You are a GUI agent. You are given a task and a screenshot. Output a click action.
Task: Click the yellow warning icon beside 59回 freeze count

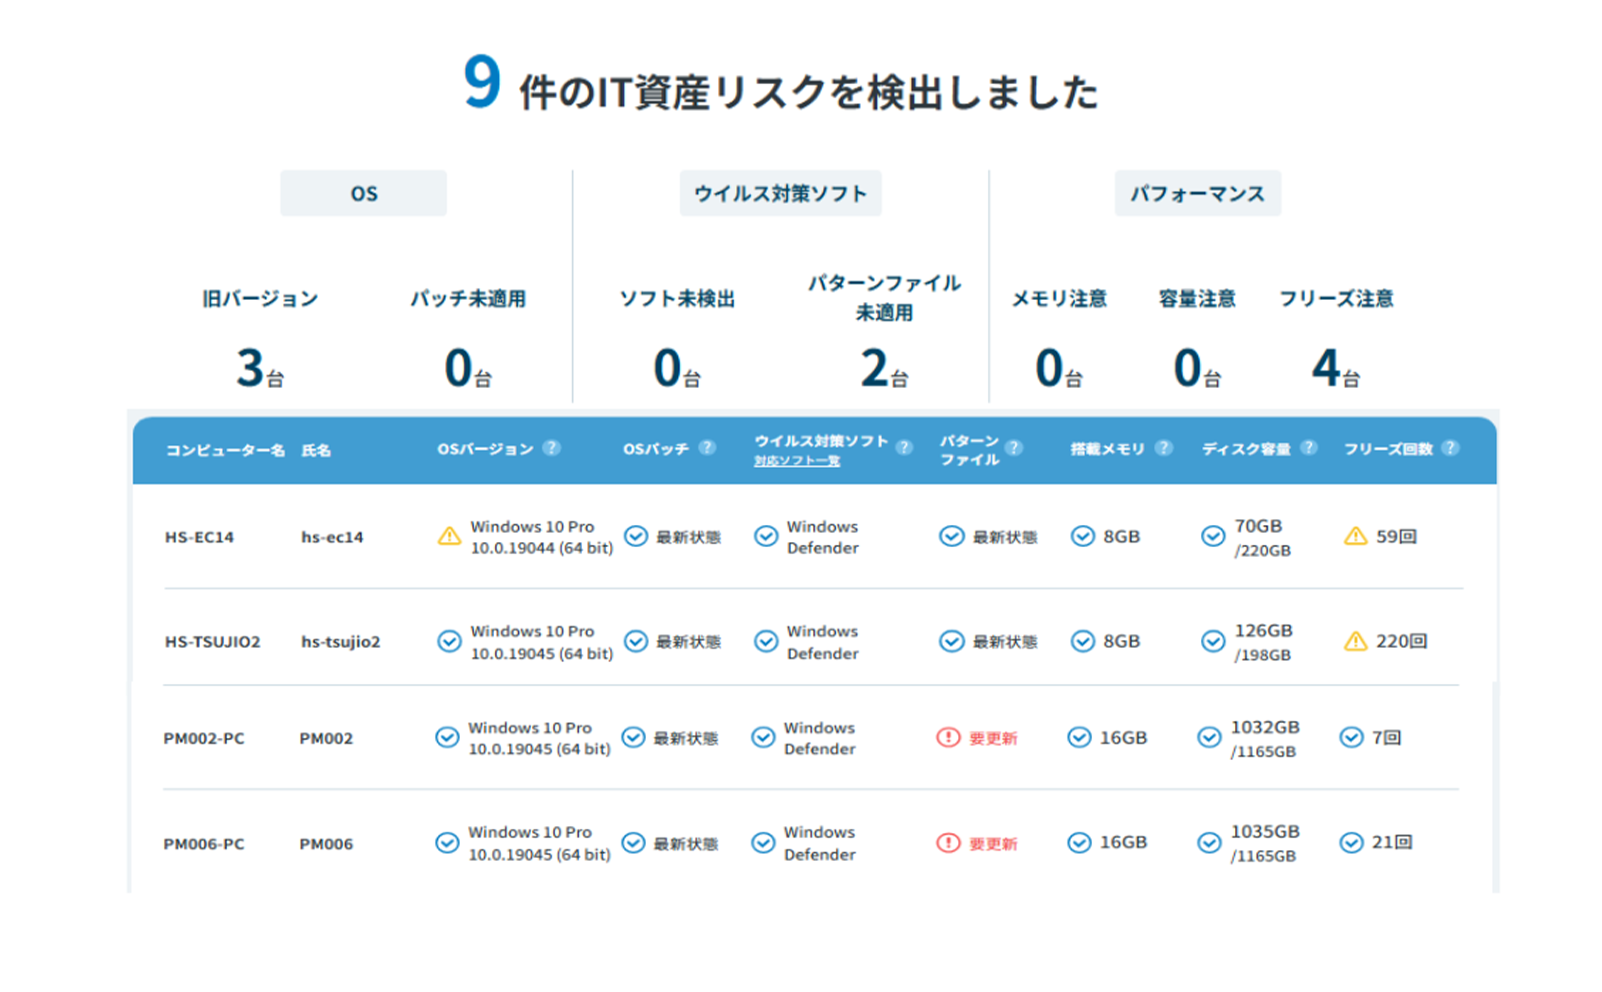(1355, 536)
